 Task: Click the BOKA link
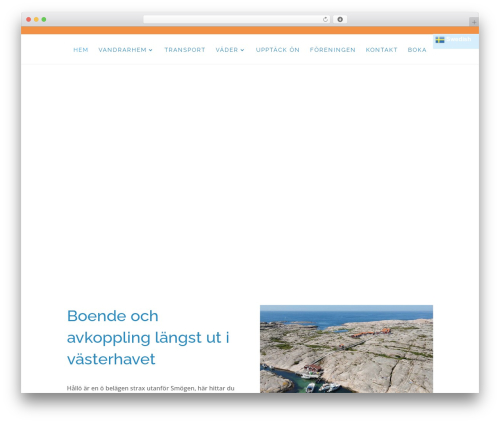pos(417,50)
